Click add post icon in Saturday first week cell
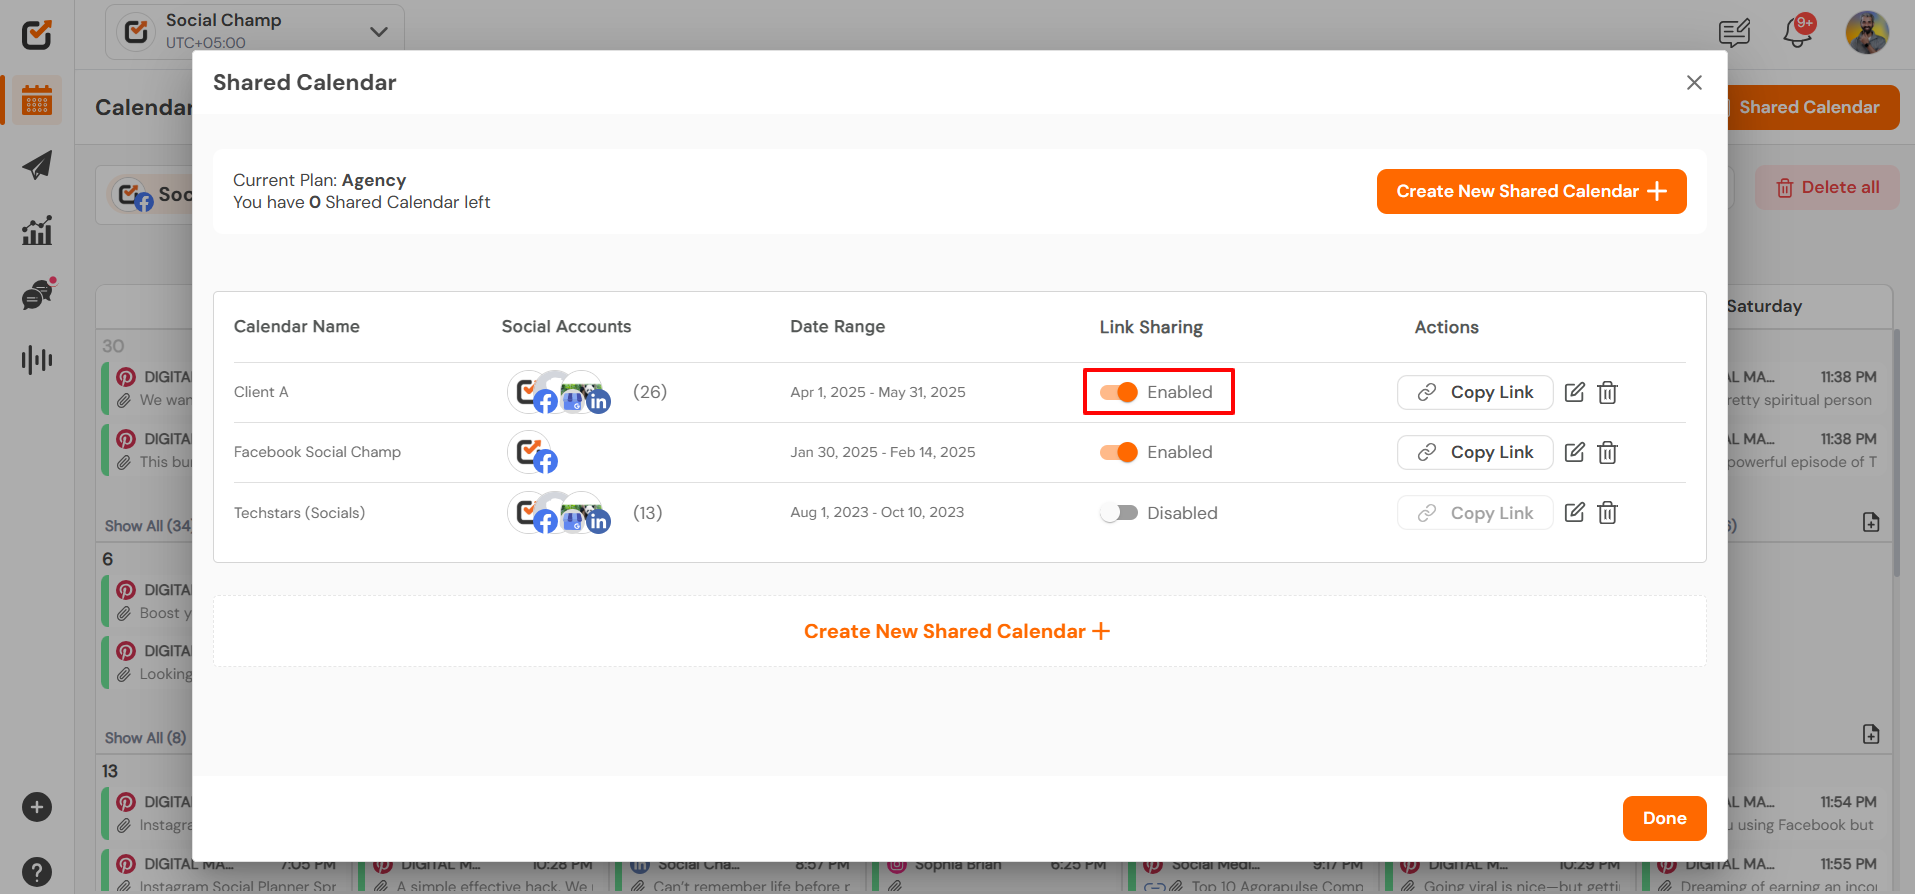The height and width of the screenshot is (894, 1915). (1871, 522)
